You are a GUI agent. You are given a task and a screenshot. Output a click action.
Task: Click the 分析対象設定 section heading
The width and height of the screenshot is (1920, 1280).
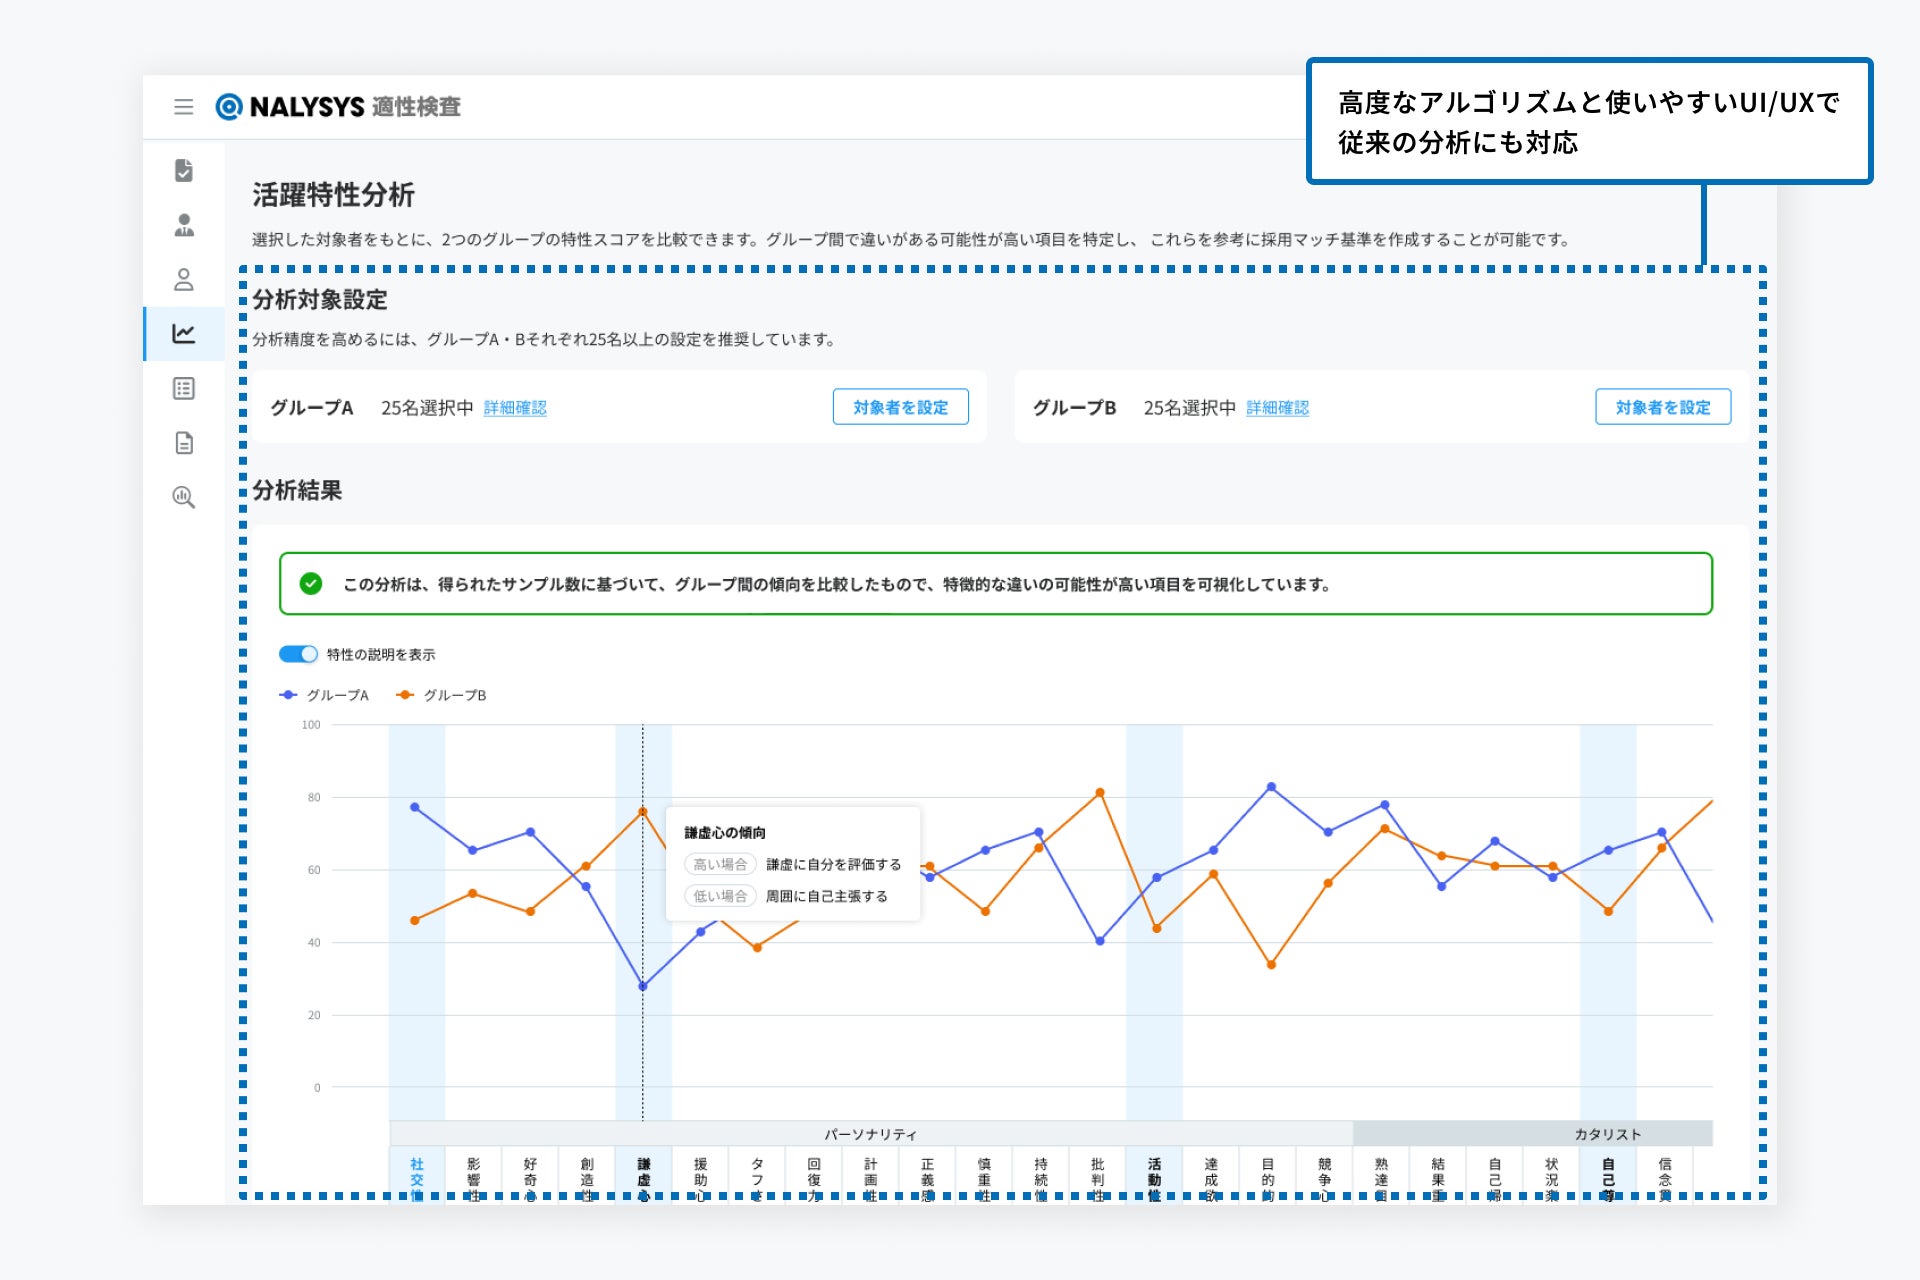tap(320, 299)
